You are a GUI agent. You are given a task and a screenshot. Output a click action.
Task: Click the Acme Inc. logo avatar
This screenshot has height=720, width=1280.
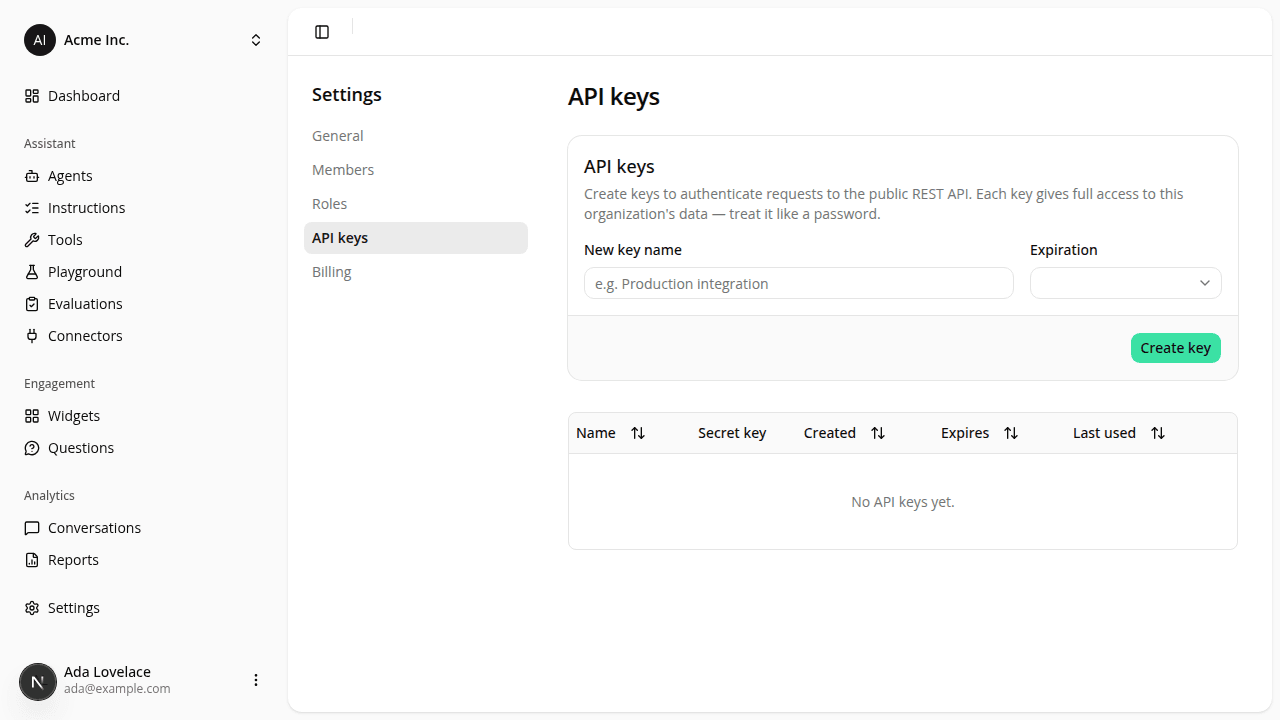click(x=40, y=40)
